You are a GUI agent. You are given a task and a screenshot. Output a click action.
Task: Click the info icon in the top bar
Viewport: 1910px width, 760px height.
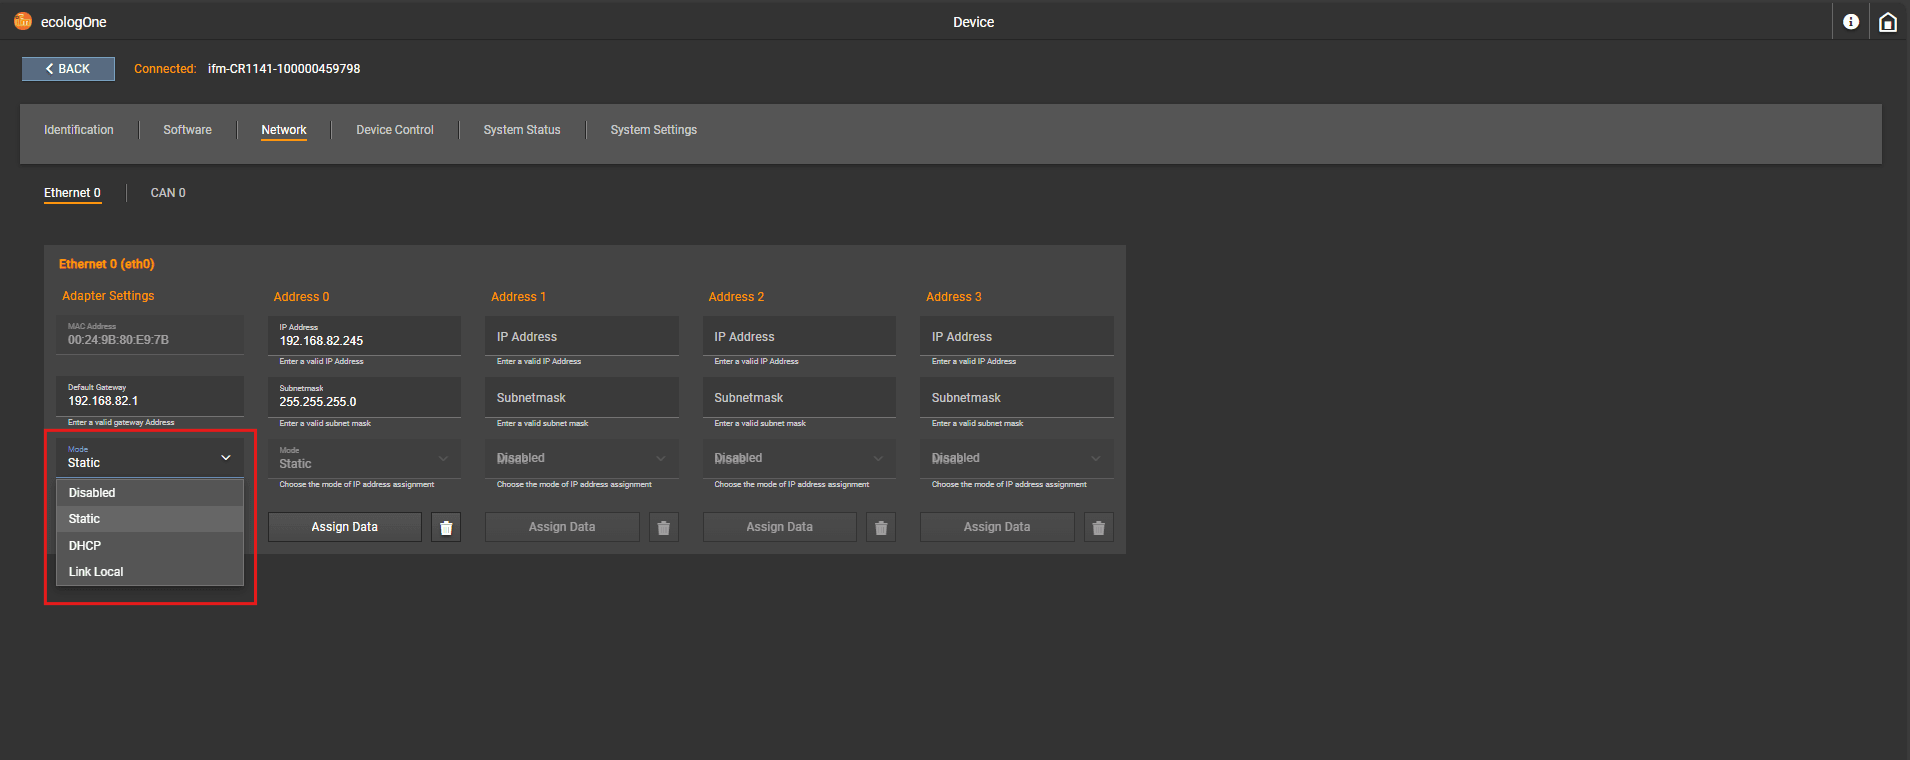(1850, 21)
